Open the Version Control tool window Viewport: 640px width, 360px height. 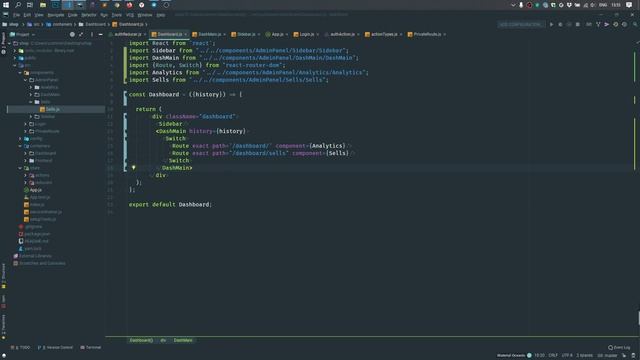[55, 347]
